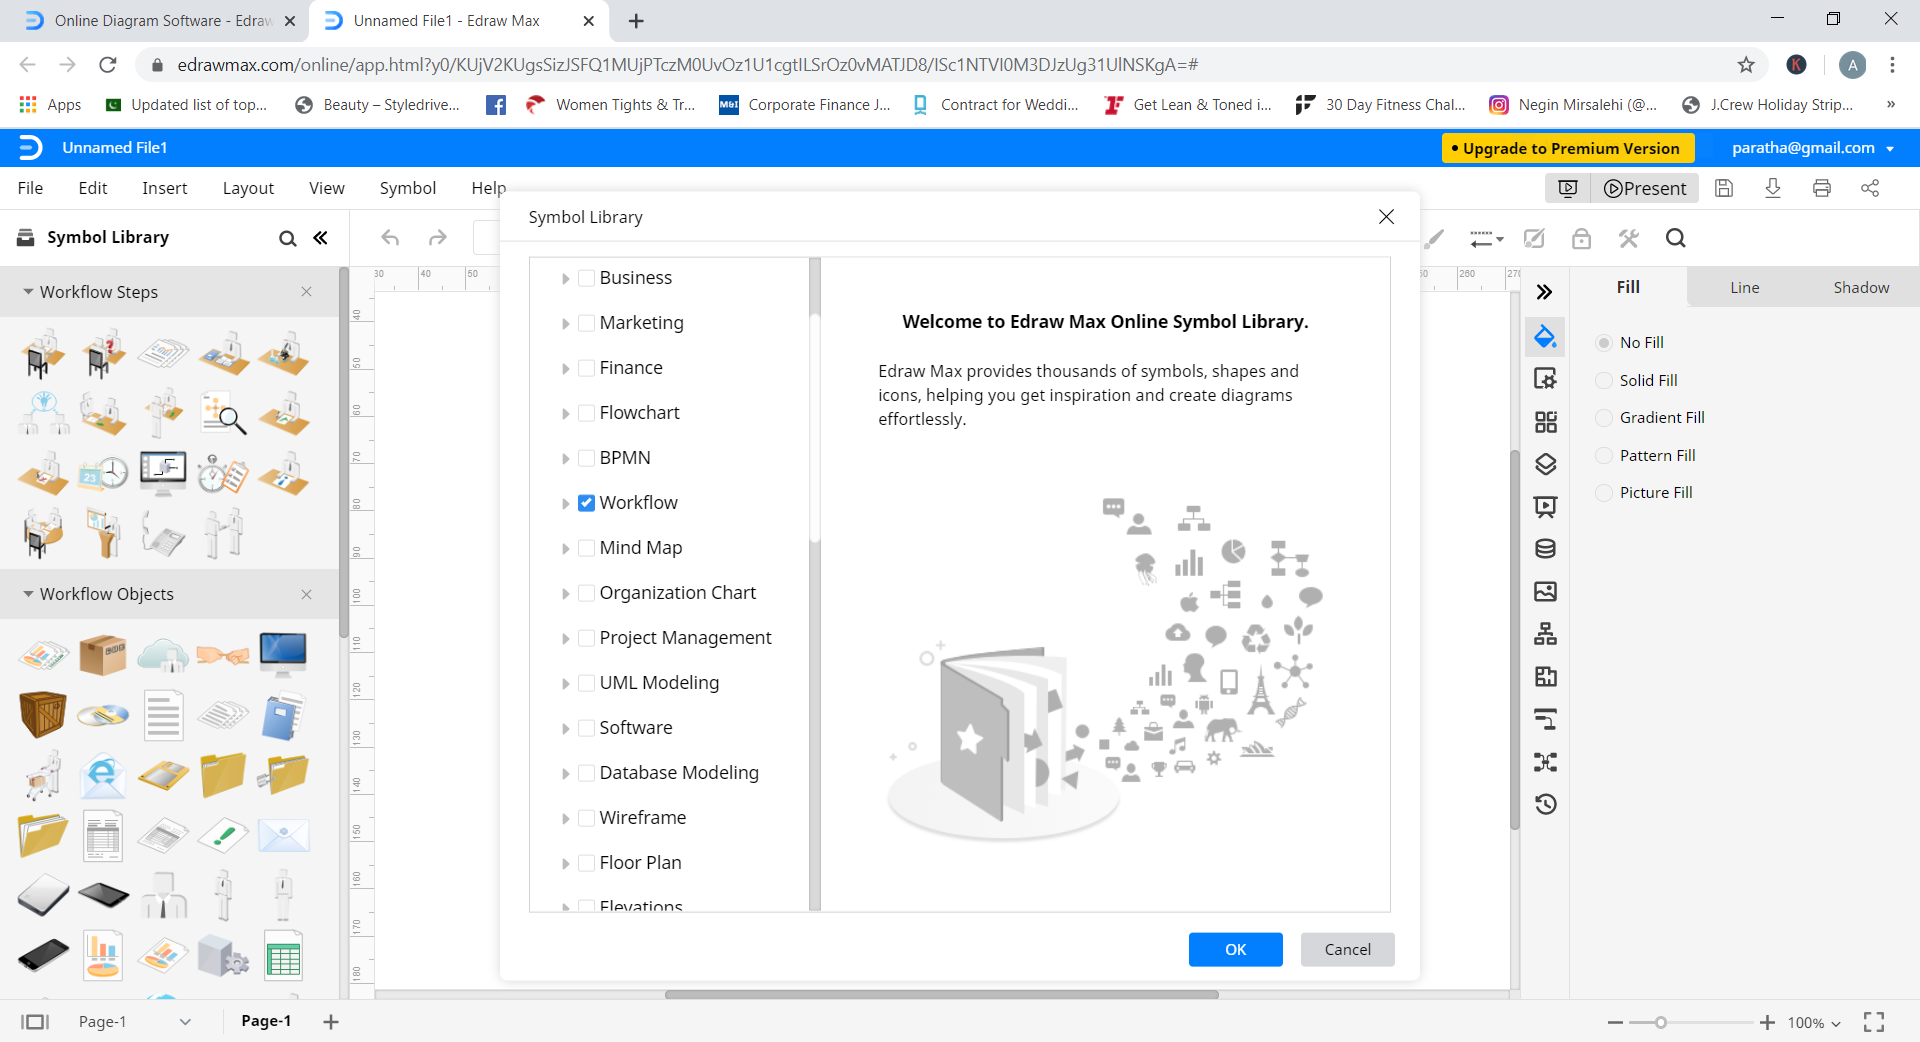The image size is (1920, 1042).
Task: Open the Symbol menu
Action: coord(408,188)
